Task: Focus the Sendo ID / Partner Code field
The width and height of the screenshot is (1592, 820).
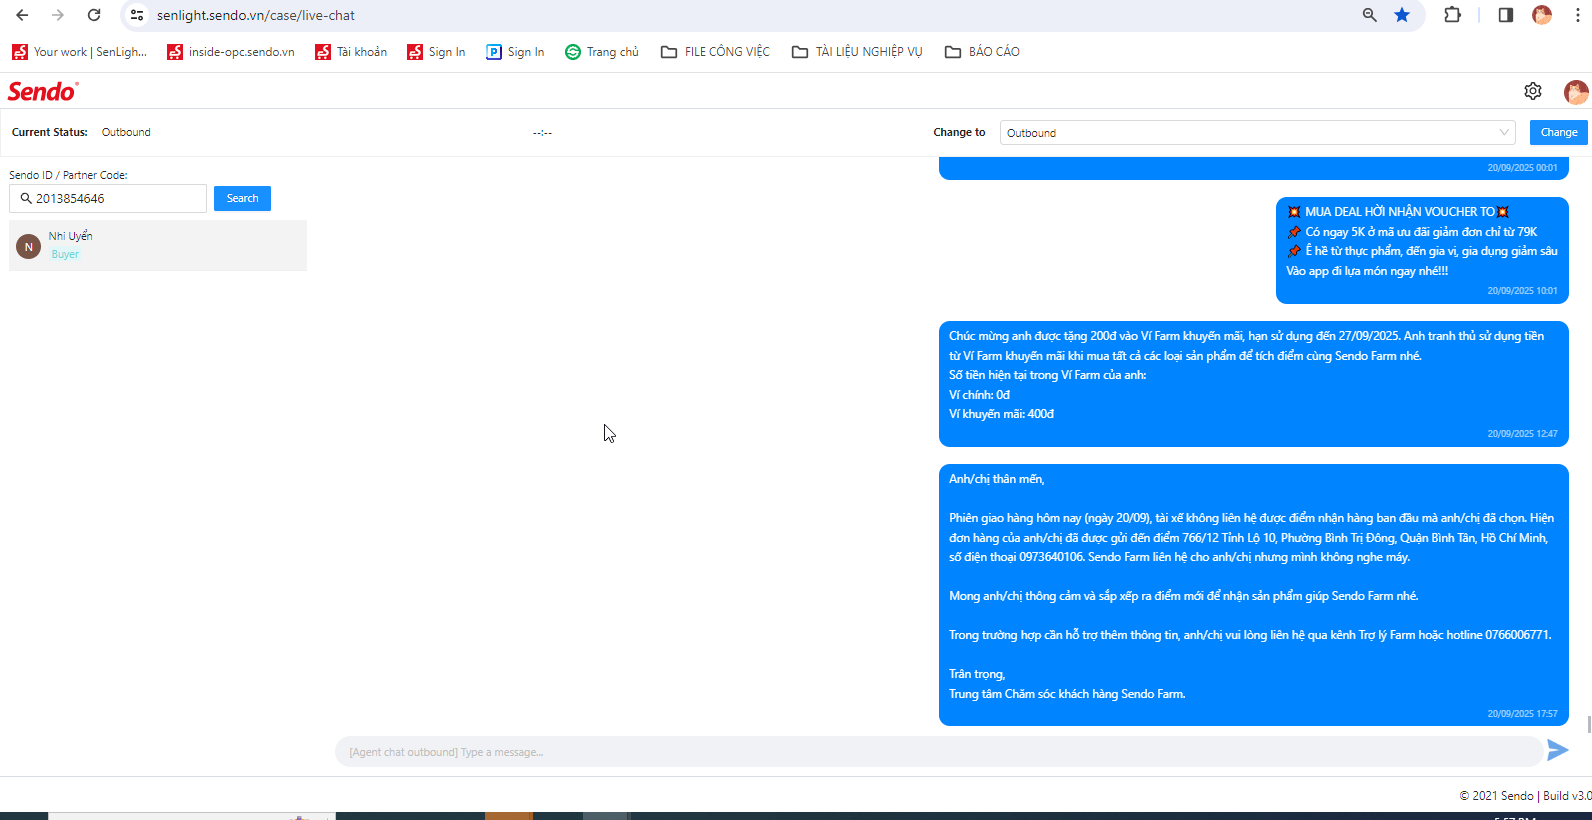Action: click(108, 198)
